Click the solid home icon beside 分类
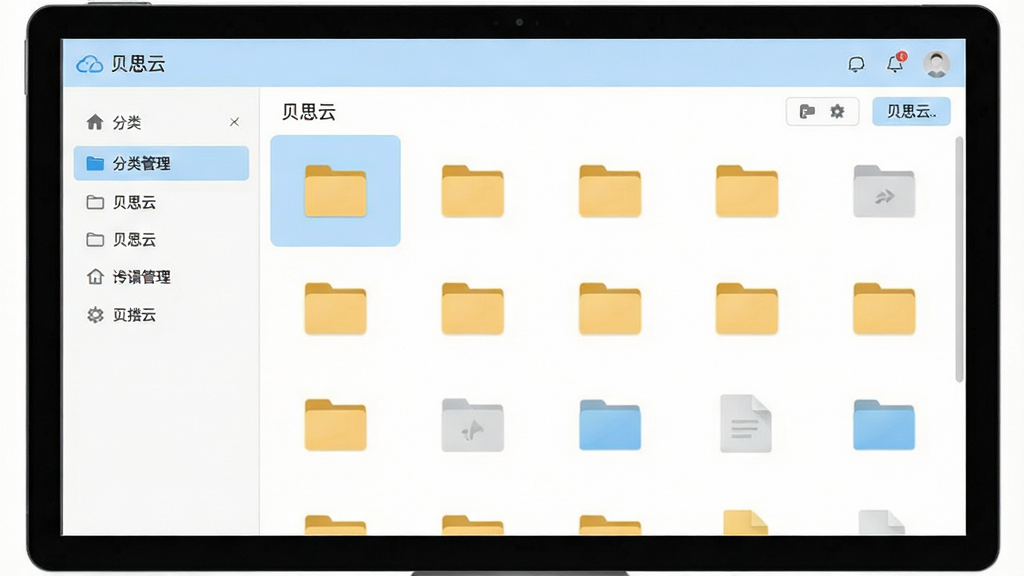 (95, 121)
